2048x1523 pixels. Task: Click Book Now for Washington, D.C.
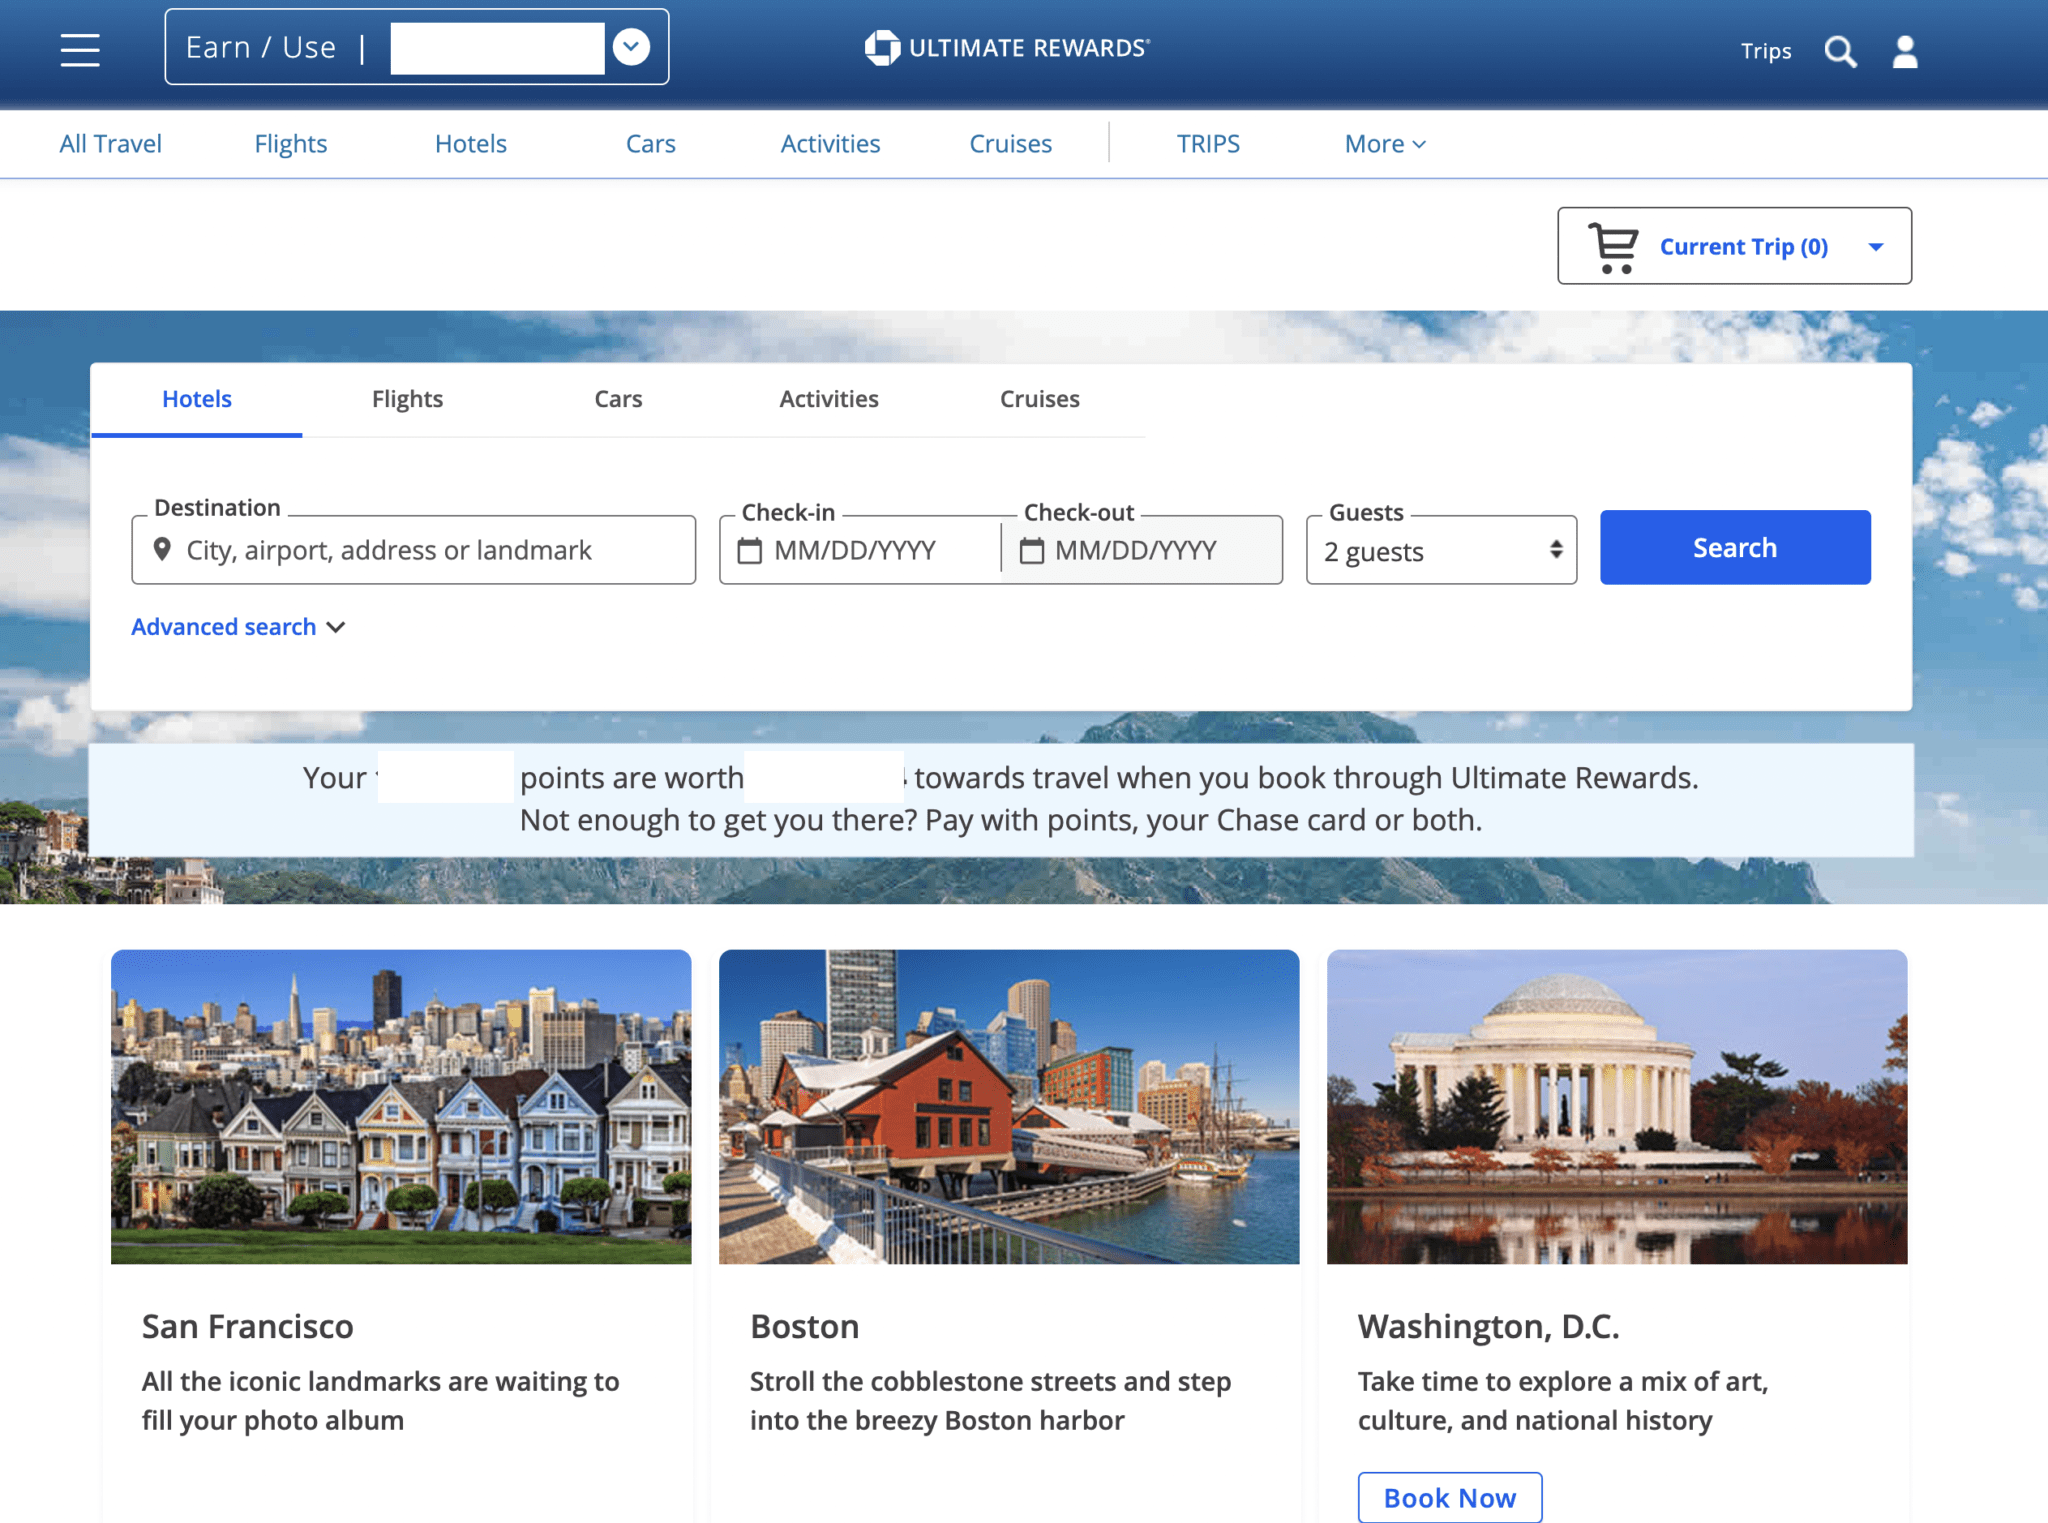coord(1449,1497)
